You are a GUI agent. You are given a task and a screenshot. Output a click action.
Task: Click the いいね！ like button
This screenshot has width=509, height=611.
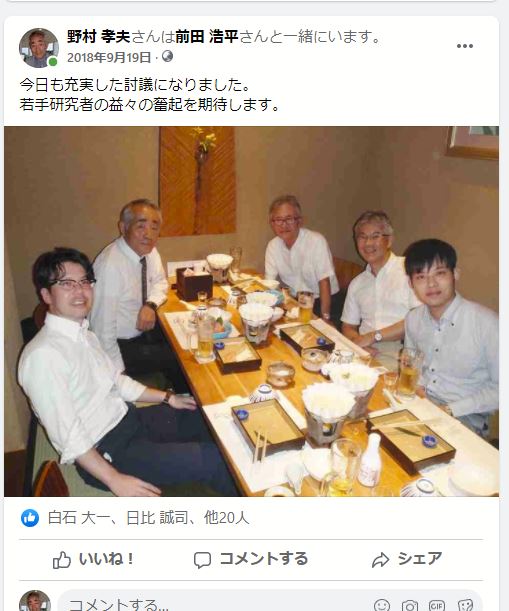point(94,560)
